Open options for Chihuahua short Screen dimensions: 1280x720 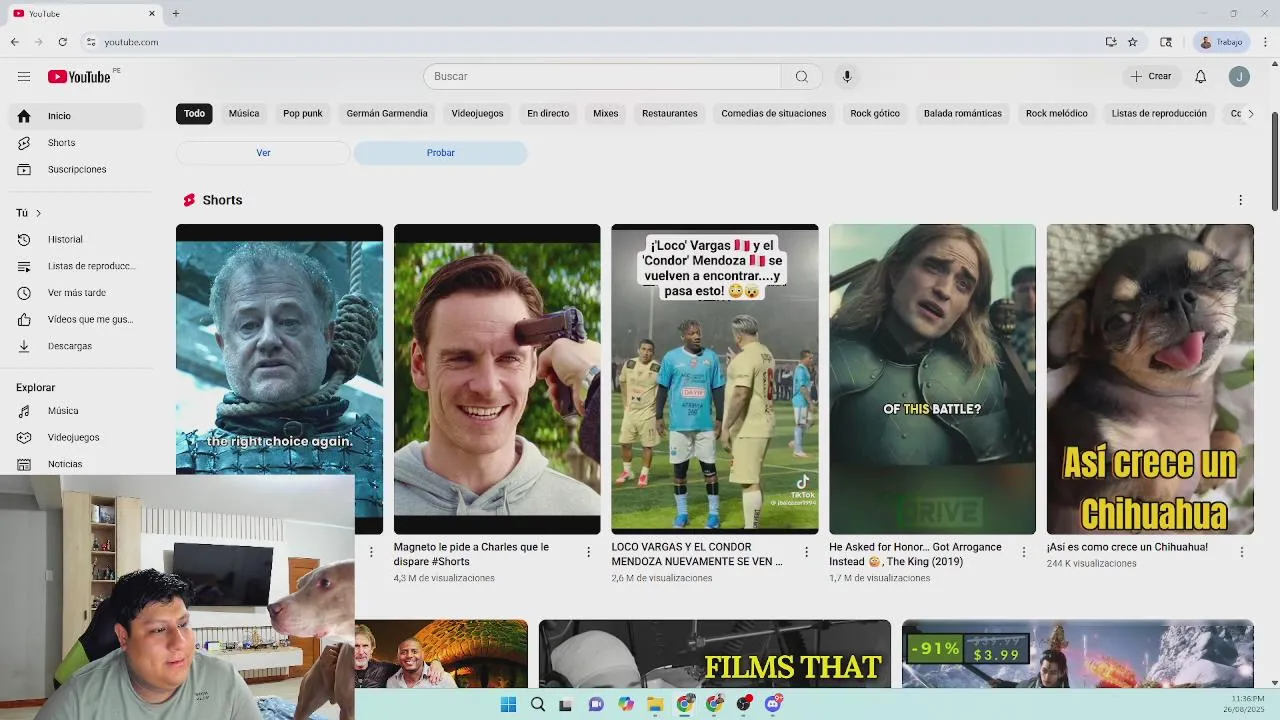(1241, 552)
